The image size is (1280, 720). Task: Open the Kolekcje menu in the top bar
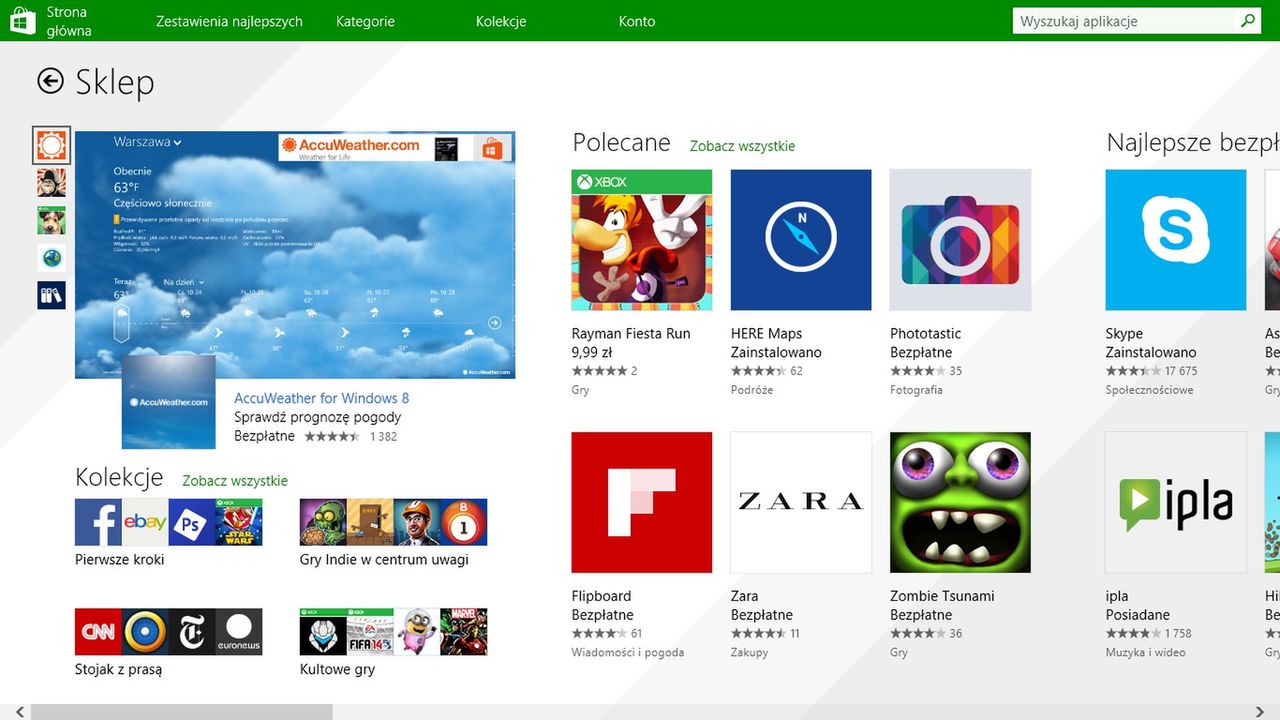click(x=501, y=21)
